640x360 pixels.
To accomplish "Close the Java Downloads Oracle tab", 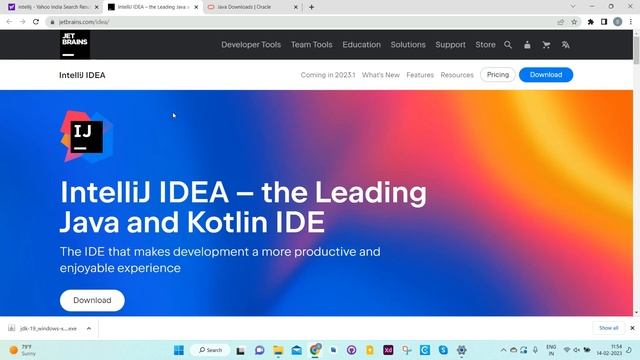I will (x=296, y=7).
